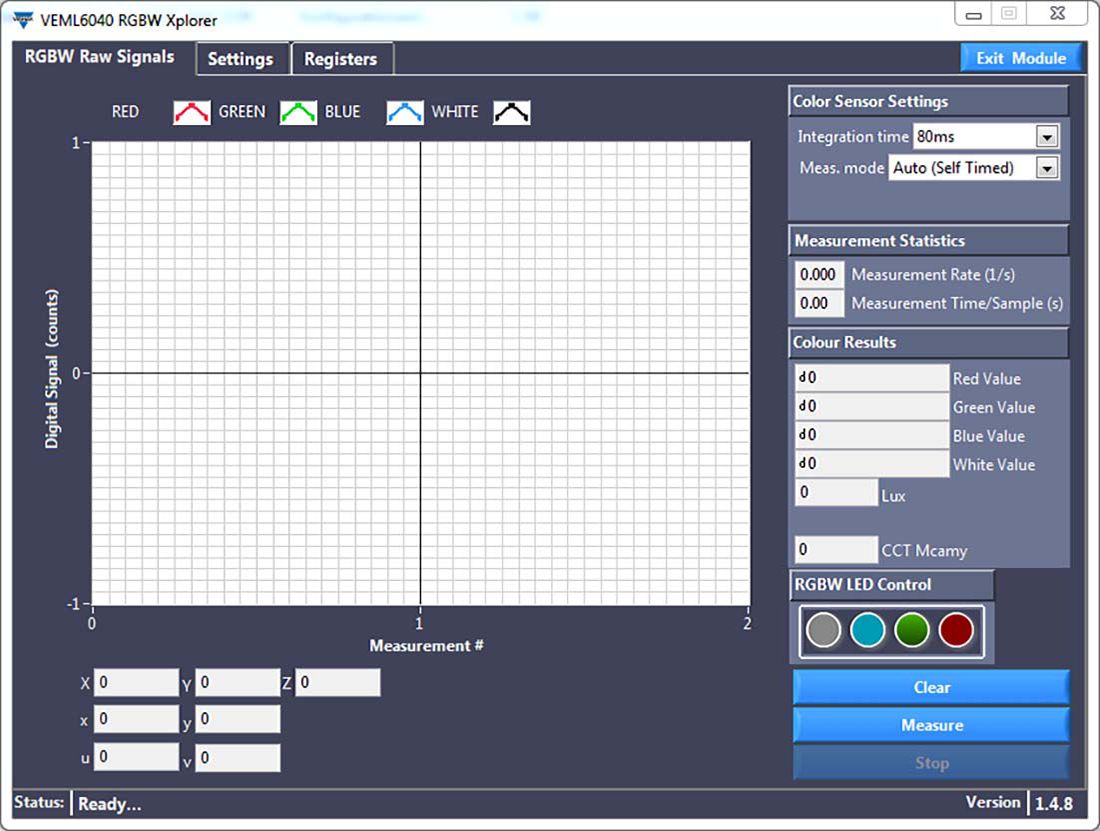Toggle the white LED in RGBW LED Control
This screenshot has height=831, width=1100.
pyautogui.click(x=823, y=629)
